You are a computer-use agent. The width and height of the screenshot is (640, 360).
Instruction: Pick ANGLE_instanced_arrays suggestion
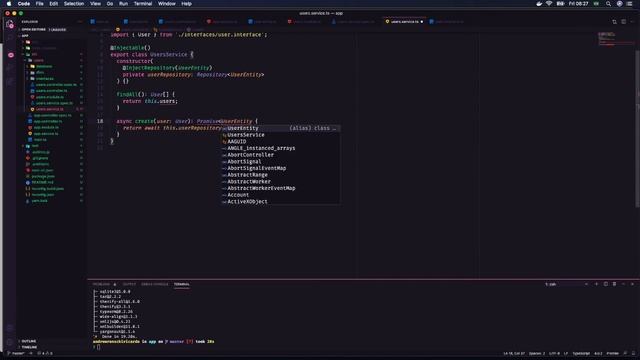[281, 148]
